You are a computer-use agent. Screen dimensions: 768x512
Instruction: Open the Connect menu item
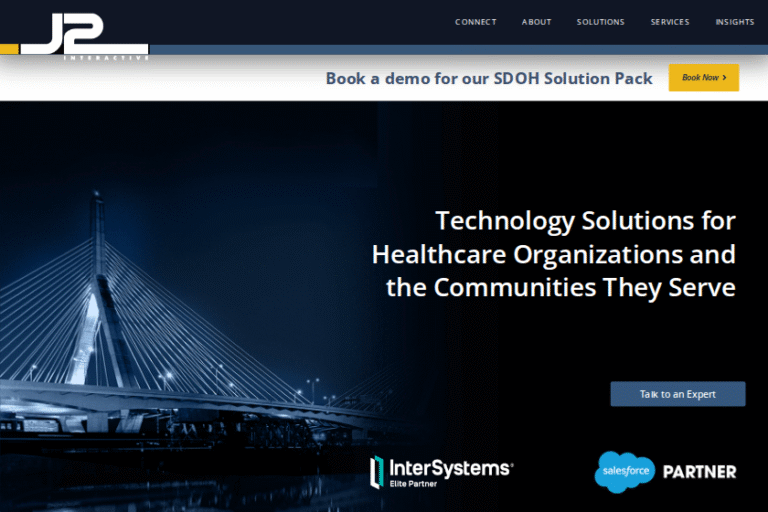[x=475, y=22]
